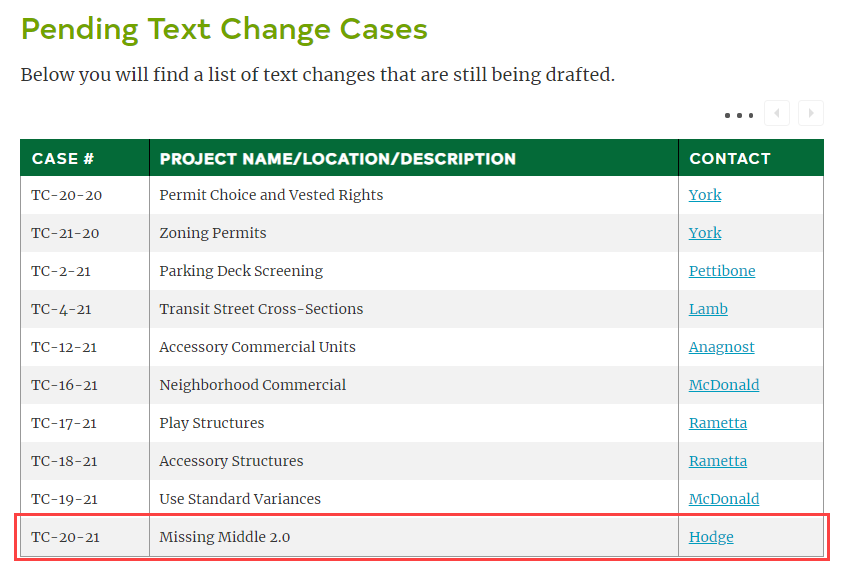This screenshot has height=574, width=849.
Task: Select the Missing Middle 2.0 description cell
Action: [x=225, y=537]
